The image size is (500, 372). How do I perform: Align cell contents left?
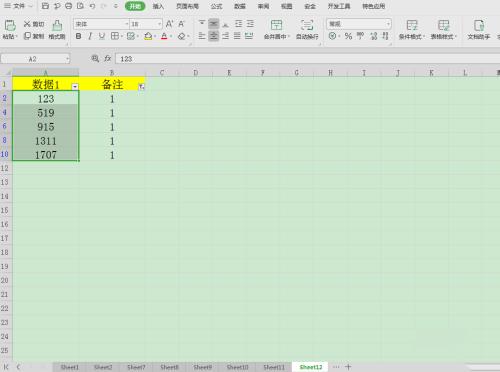click(x=202, y=36)
